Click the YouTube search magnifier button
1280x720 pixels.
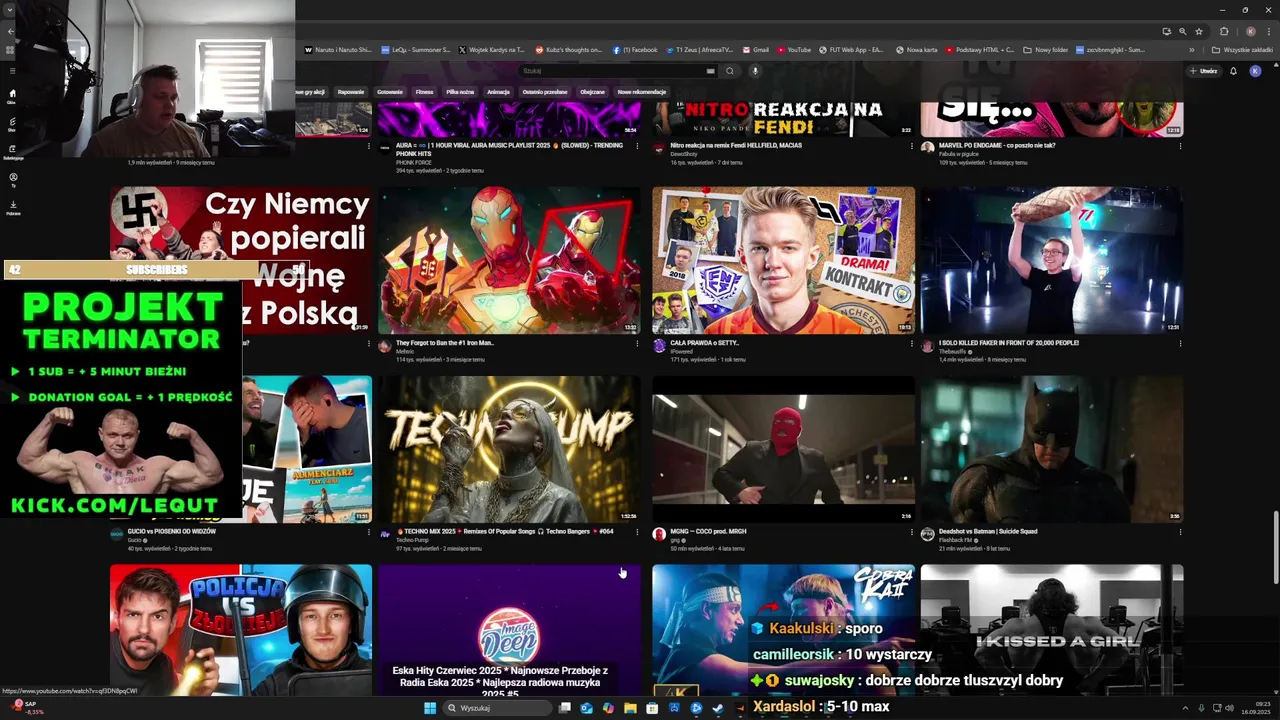tap(730, 71)
